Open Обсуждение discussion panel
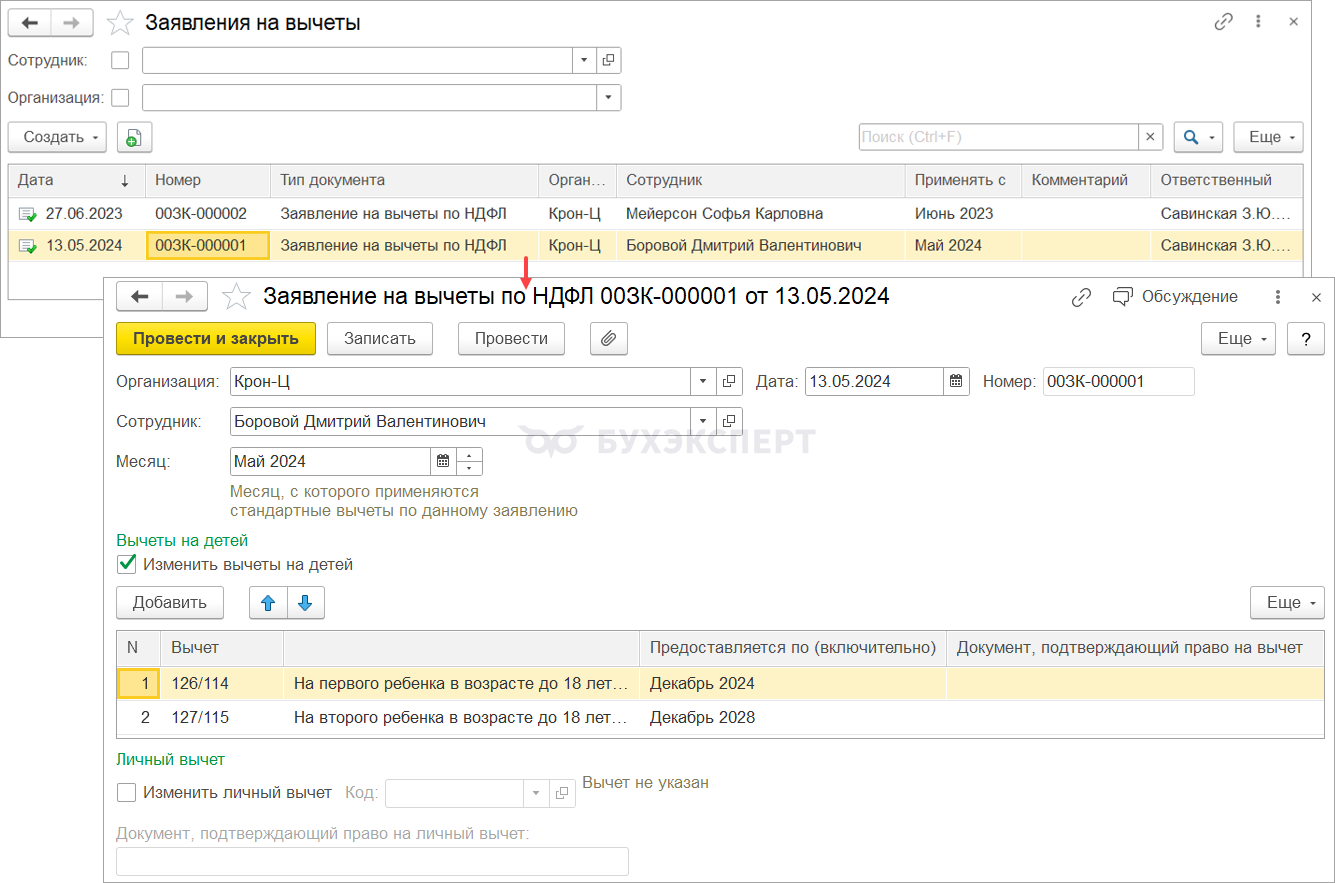 [1176, 297]
